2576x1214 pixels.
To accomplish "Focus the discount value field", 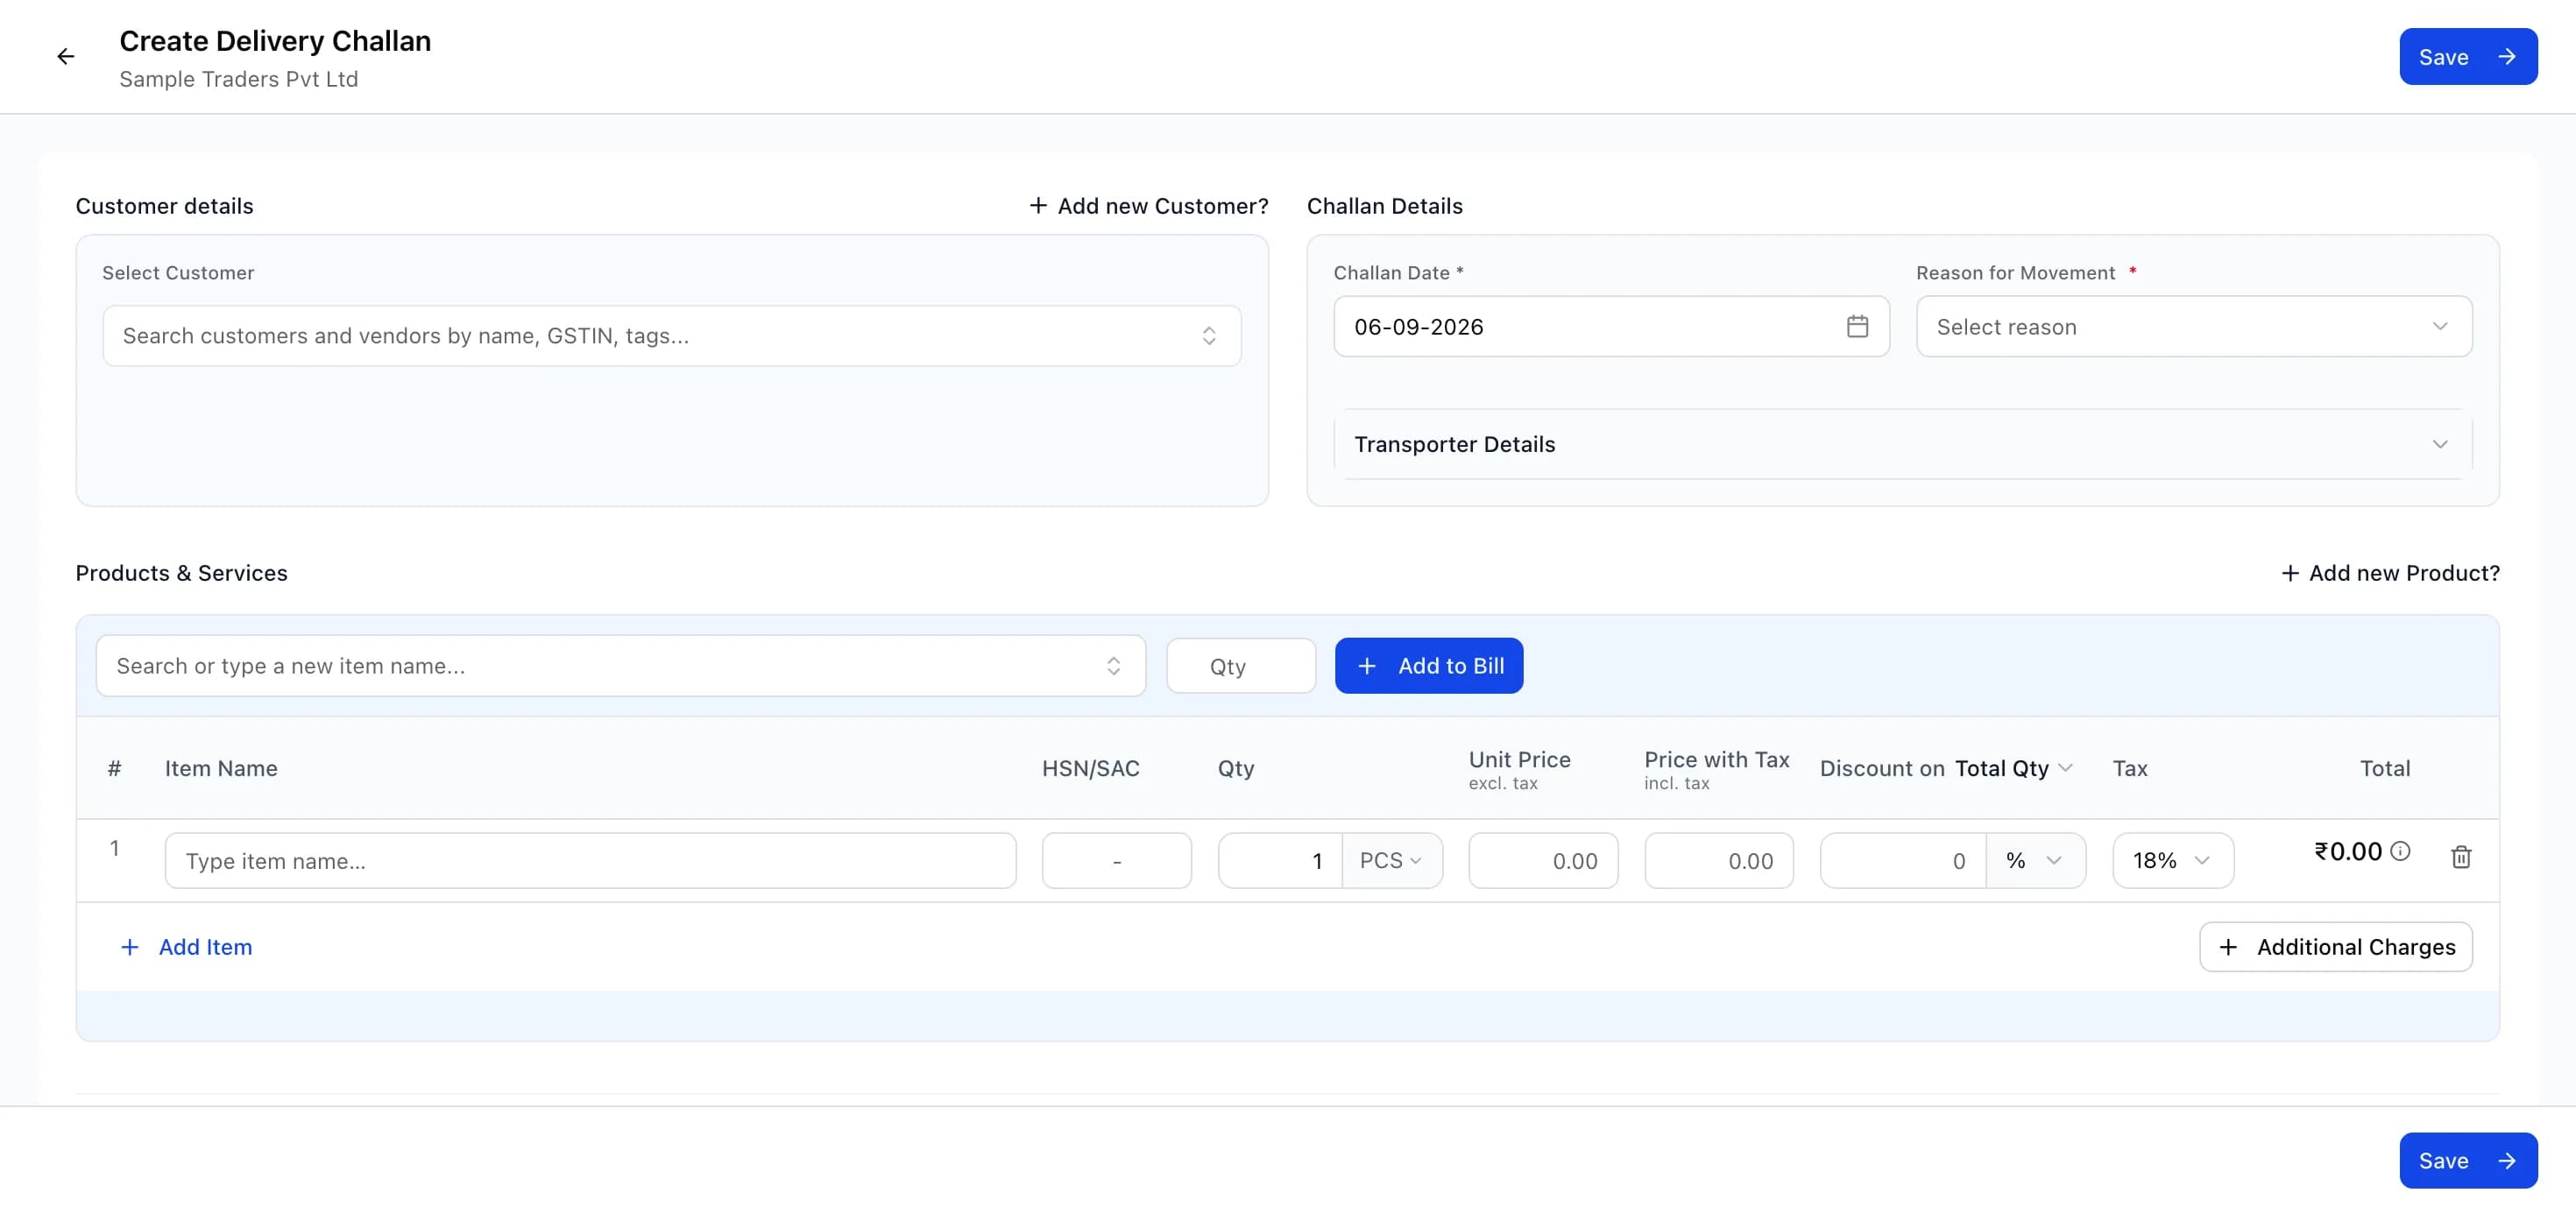I will 1903,861.
